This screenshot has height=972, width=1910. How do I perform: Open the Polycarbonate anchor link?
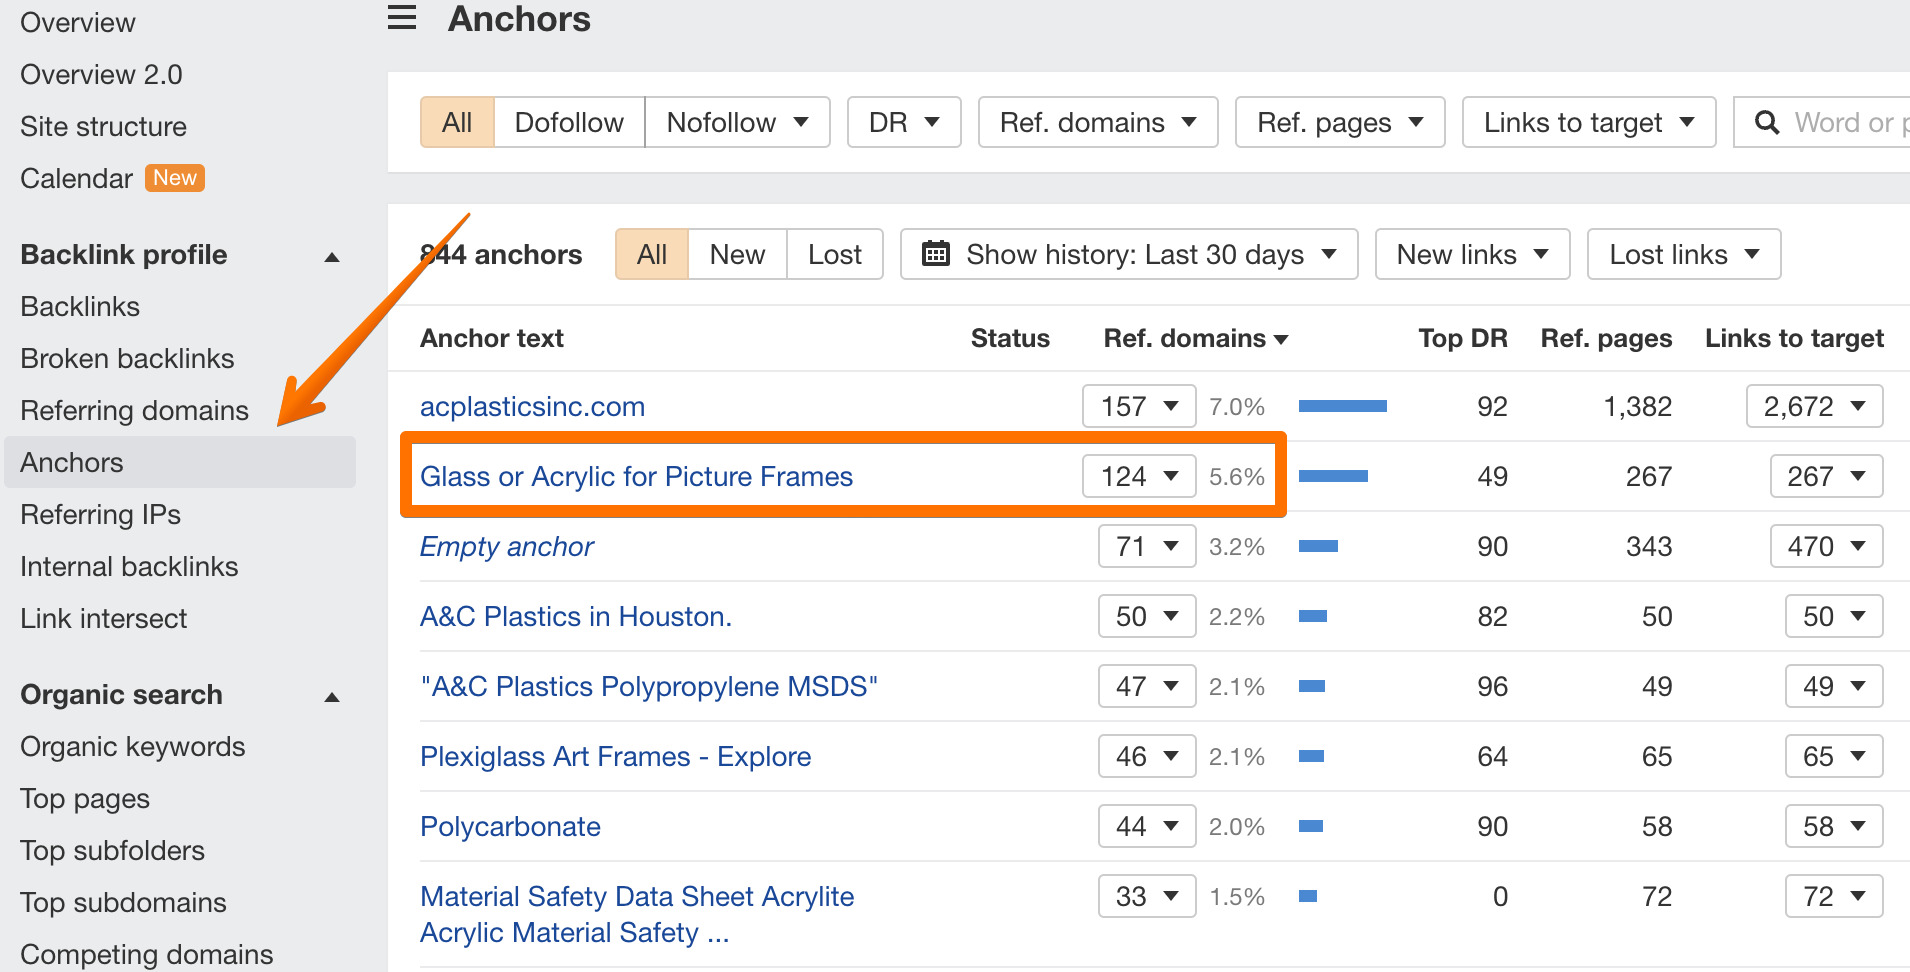510,826
